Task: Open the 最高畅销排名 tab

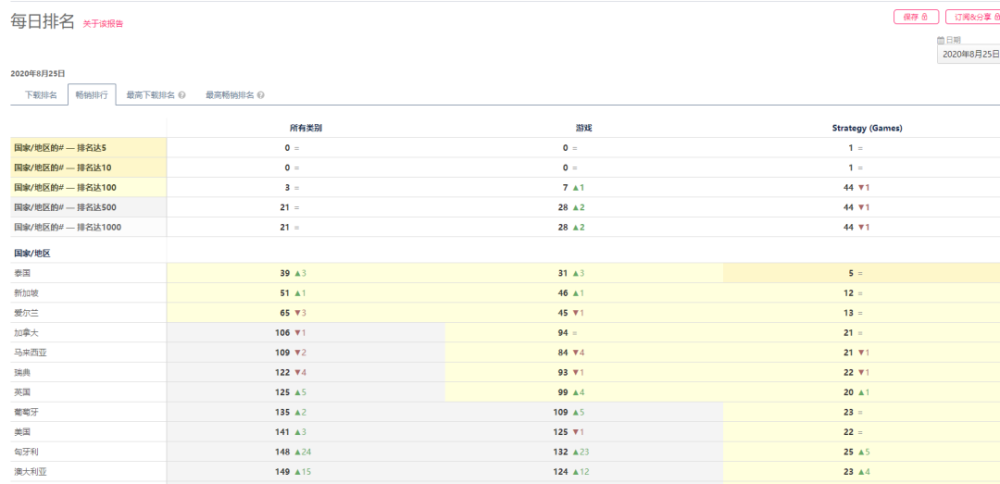Action: click(x=229, y=95)
